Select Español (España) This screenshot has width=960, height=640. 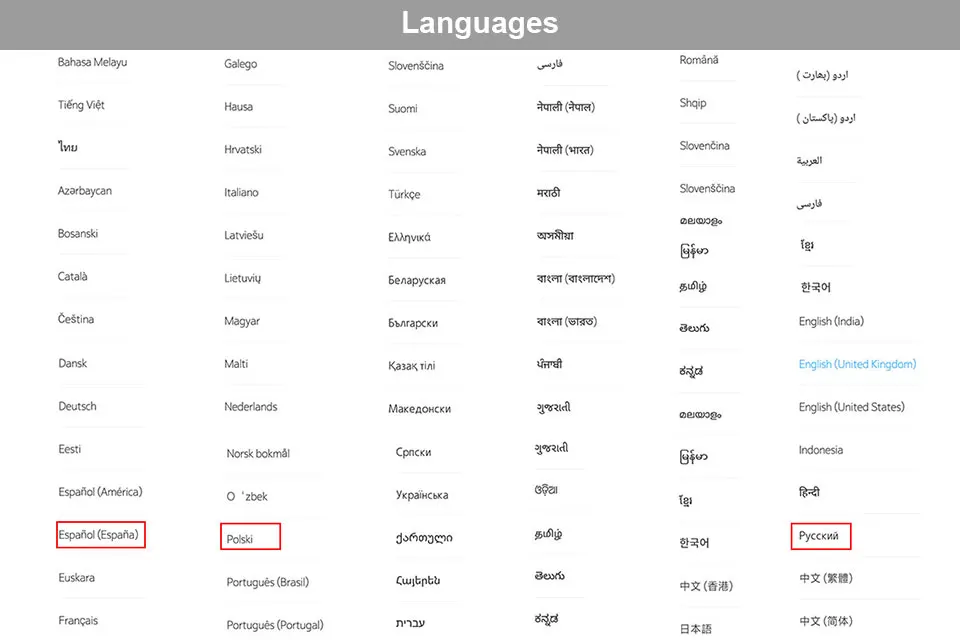click(x=100, y=535)
